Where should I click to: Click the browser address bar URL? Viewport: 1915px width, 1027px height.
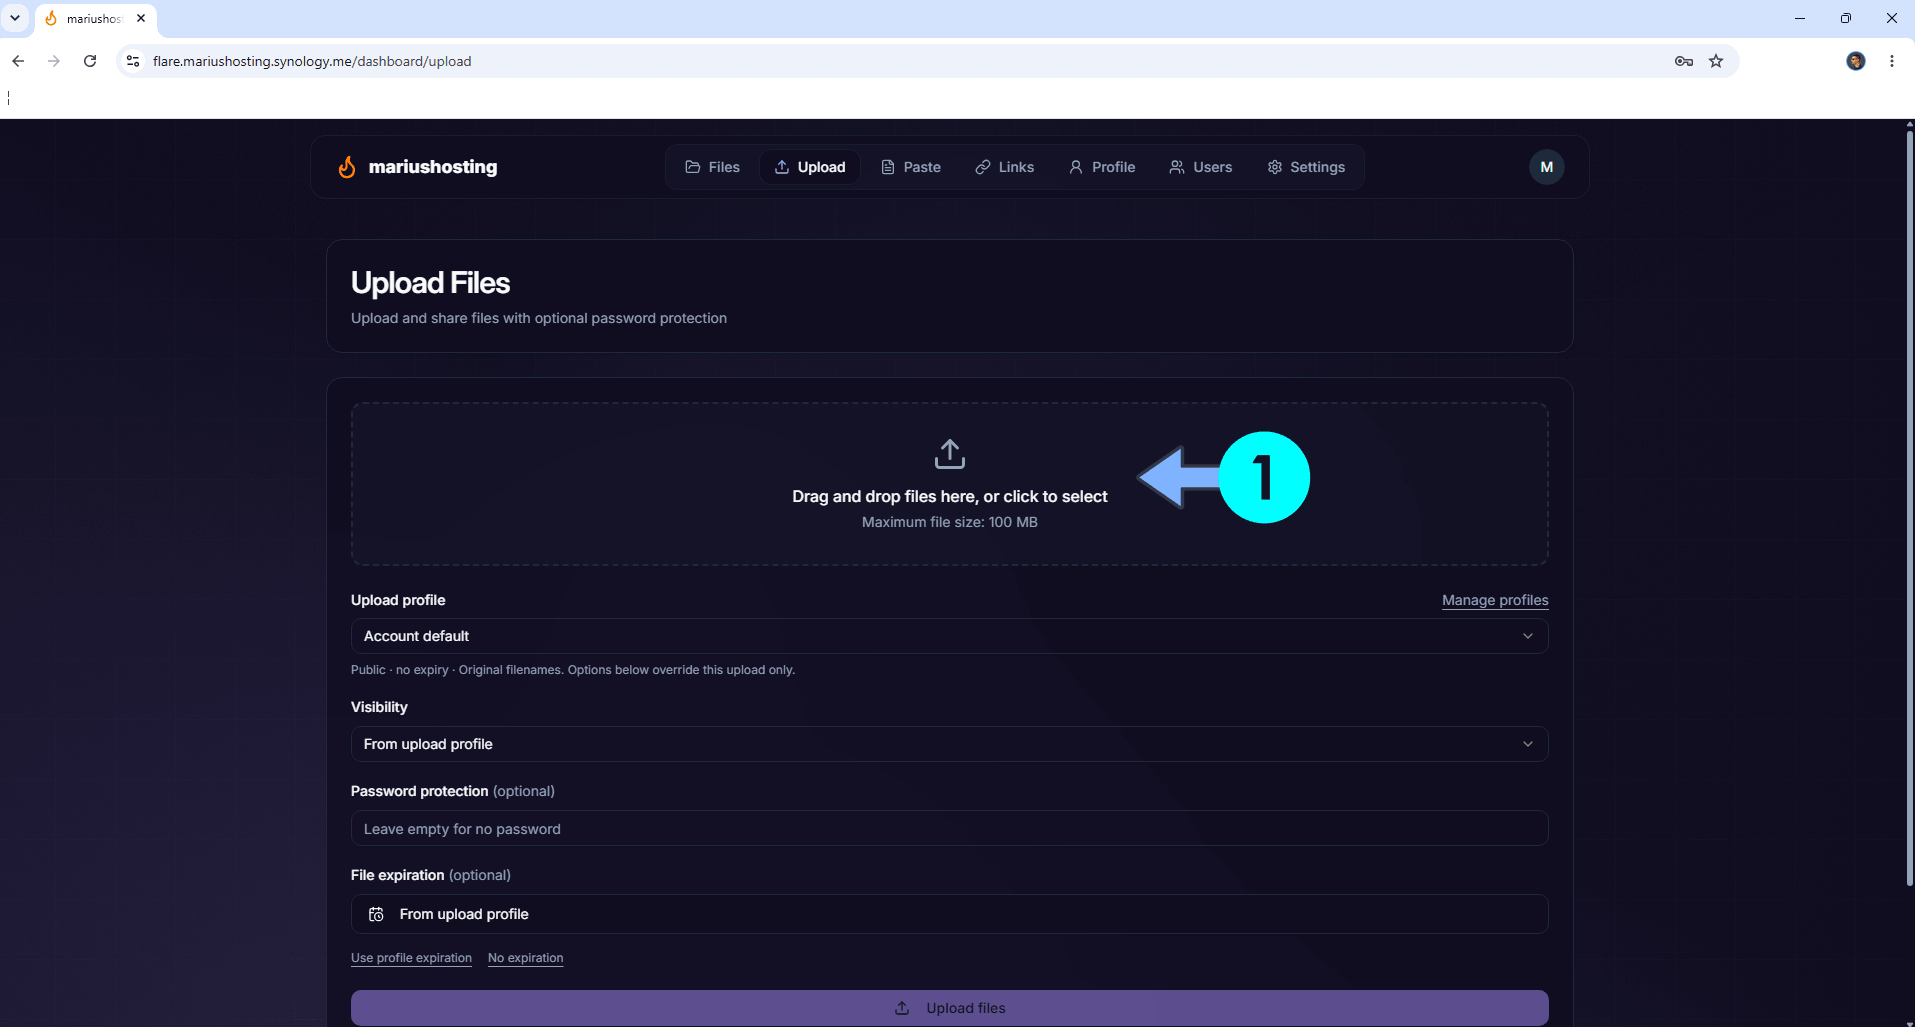(x=312, y=61)
